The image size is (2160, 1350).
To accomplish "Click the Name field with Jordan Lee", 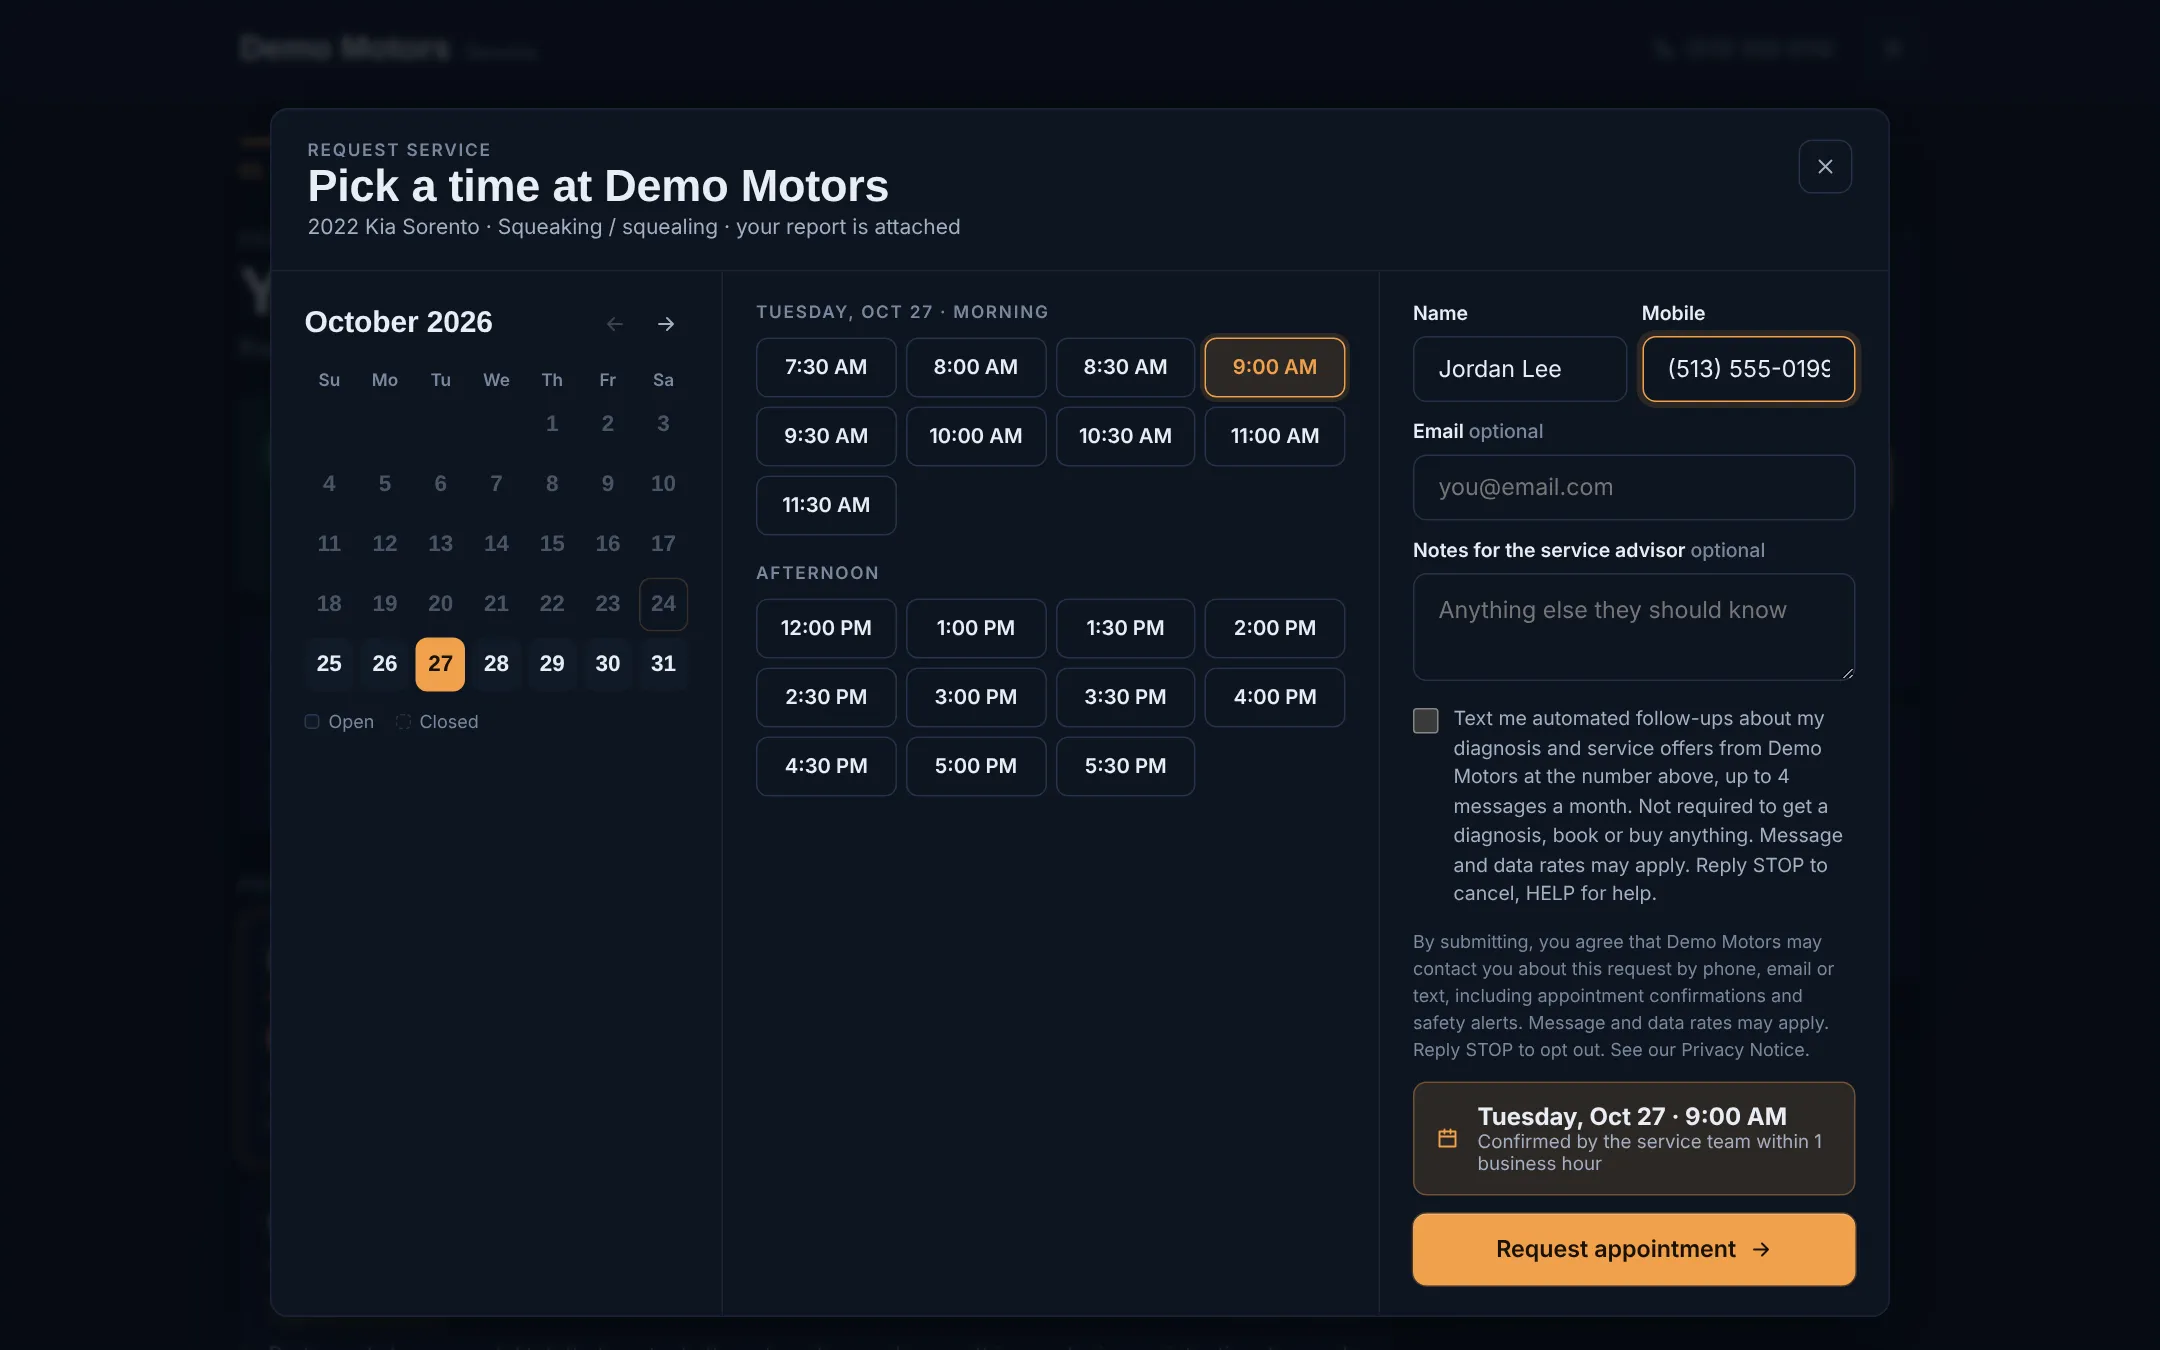I will 1520,369.
